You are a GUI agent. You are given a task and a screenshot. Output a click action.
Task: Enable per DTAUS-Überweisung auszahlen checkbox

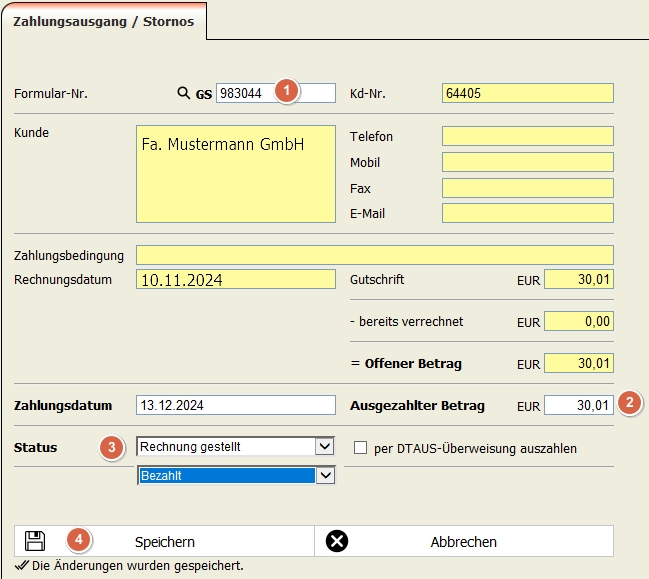[x=360, y=448]
